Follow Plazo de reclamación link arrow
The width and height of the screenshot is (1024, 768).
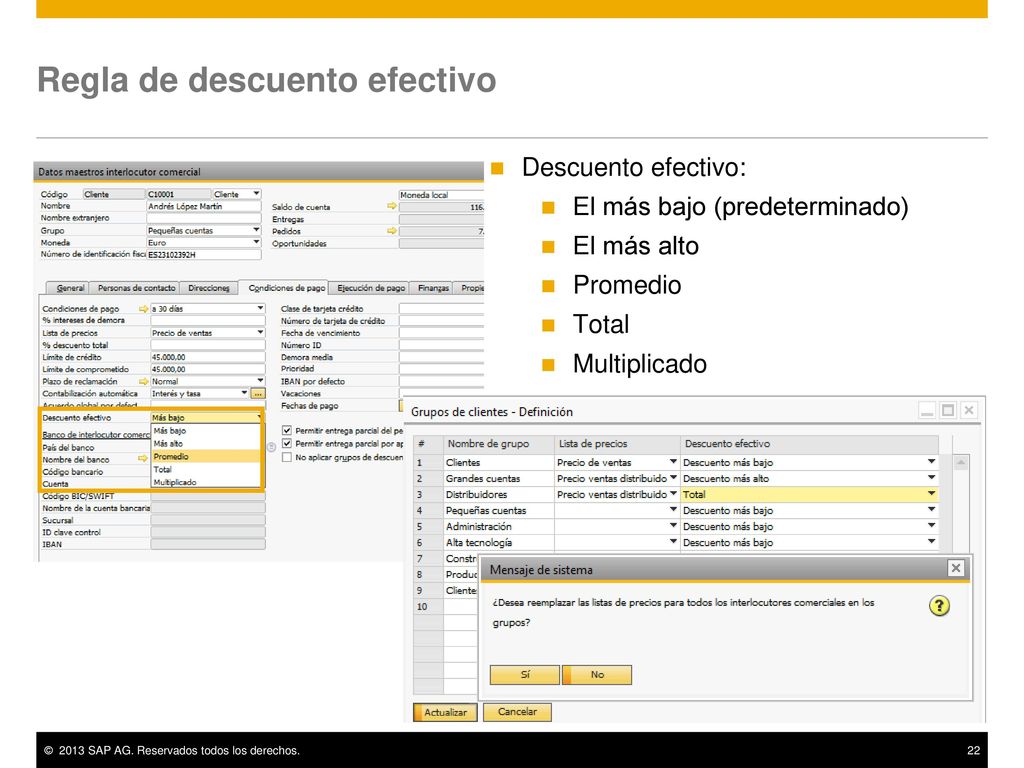144,381
